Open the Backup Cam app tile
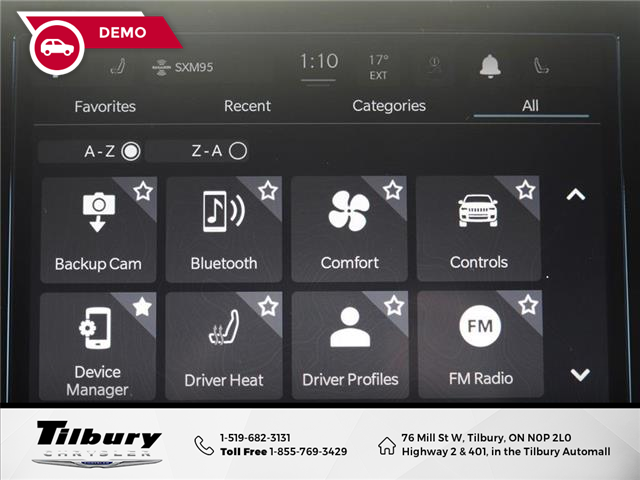640x480 pixels. tap(98, 230)
